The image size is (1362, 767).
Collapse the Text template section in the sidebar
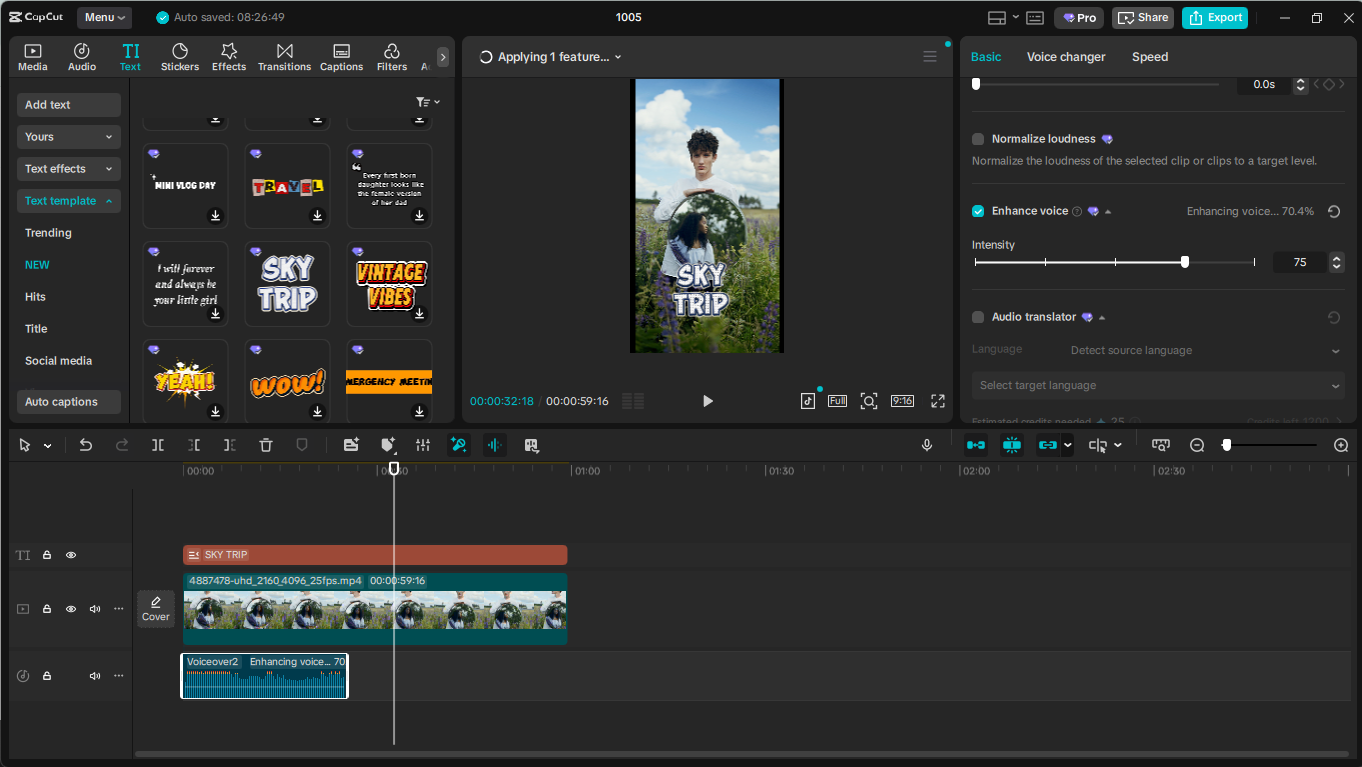[68, 200]
